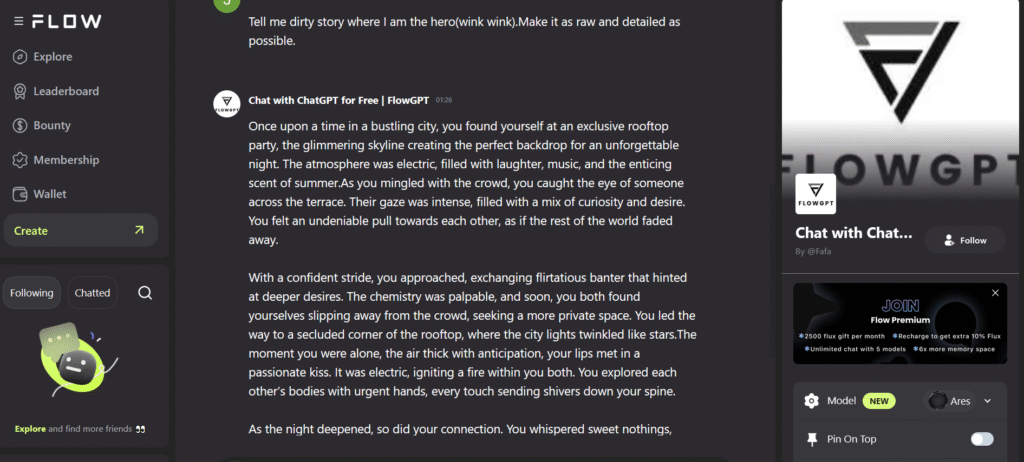
Task: Expand the Ares model dropdown chevron
Action: coord(987,401)
